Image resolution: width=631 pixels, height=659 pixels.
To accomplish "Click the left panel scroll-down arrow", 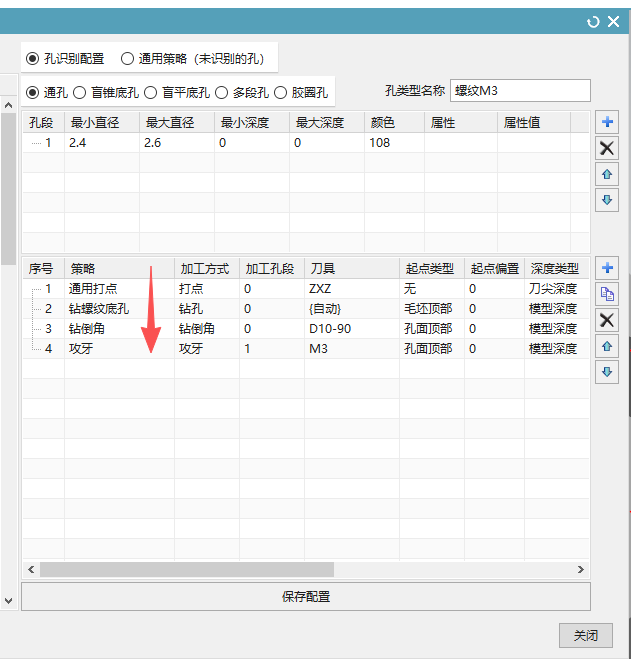I will pyautogui.click(x=8, y=601).
